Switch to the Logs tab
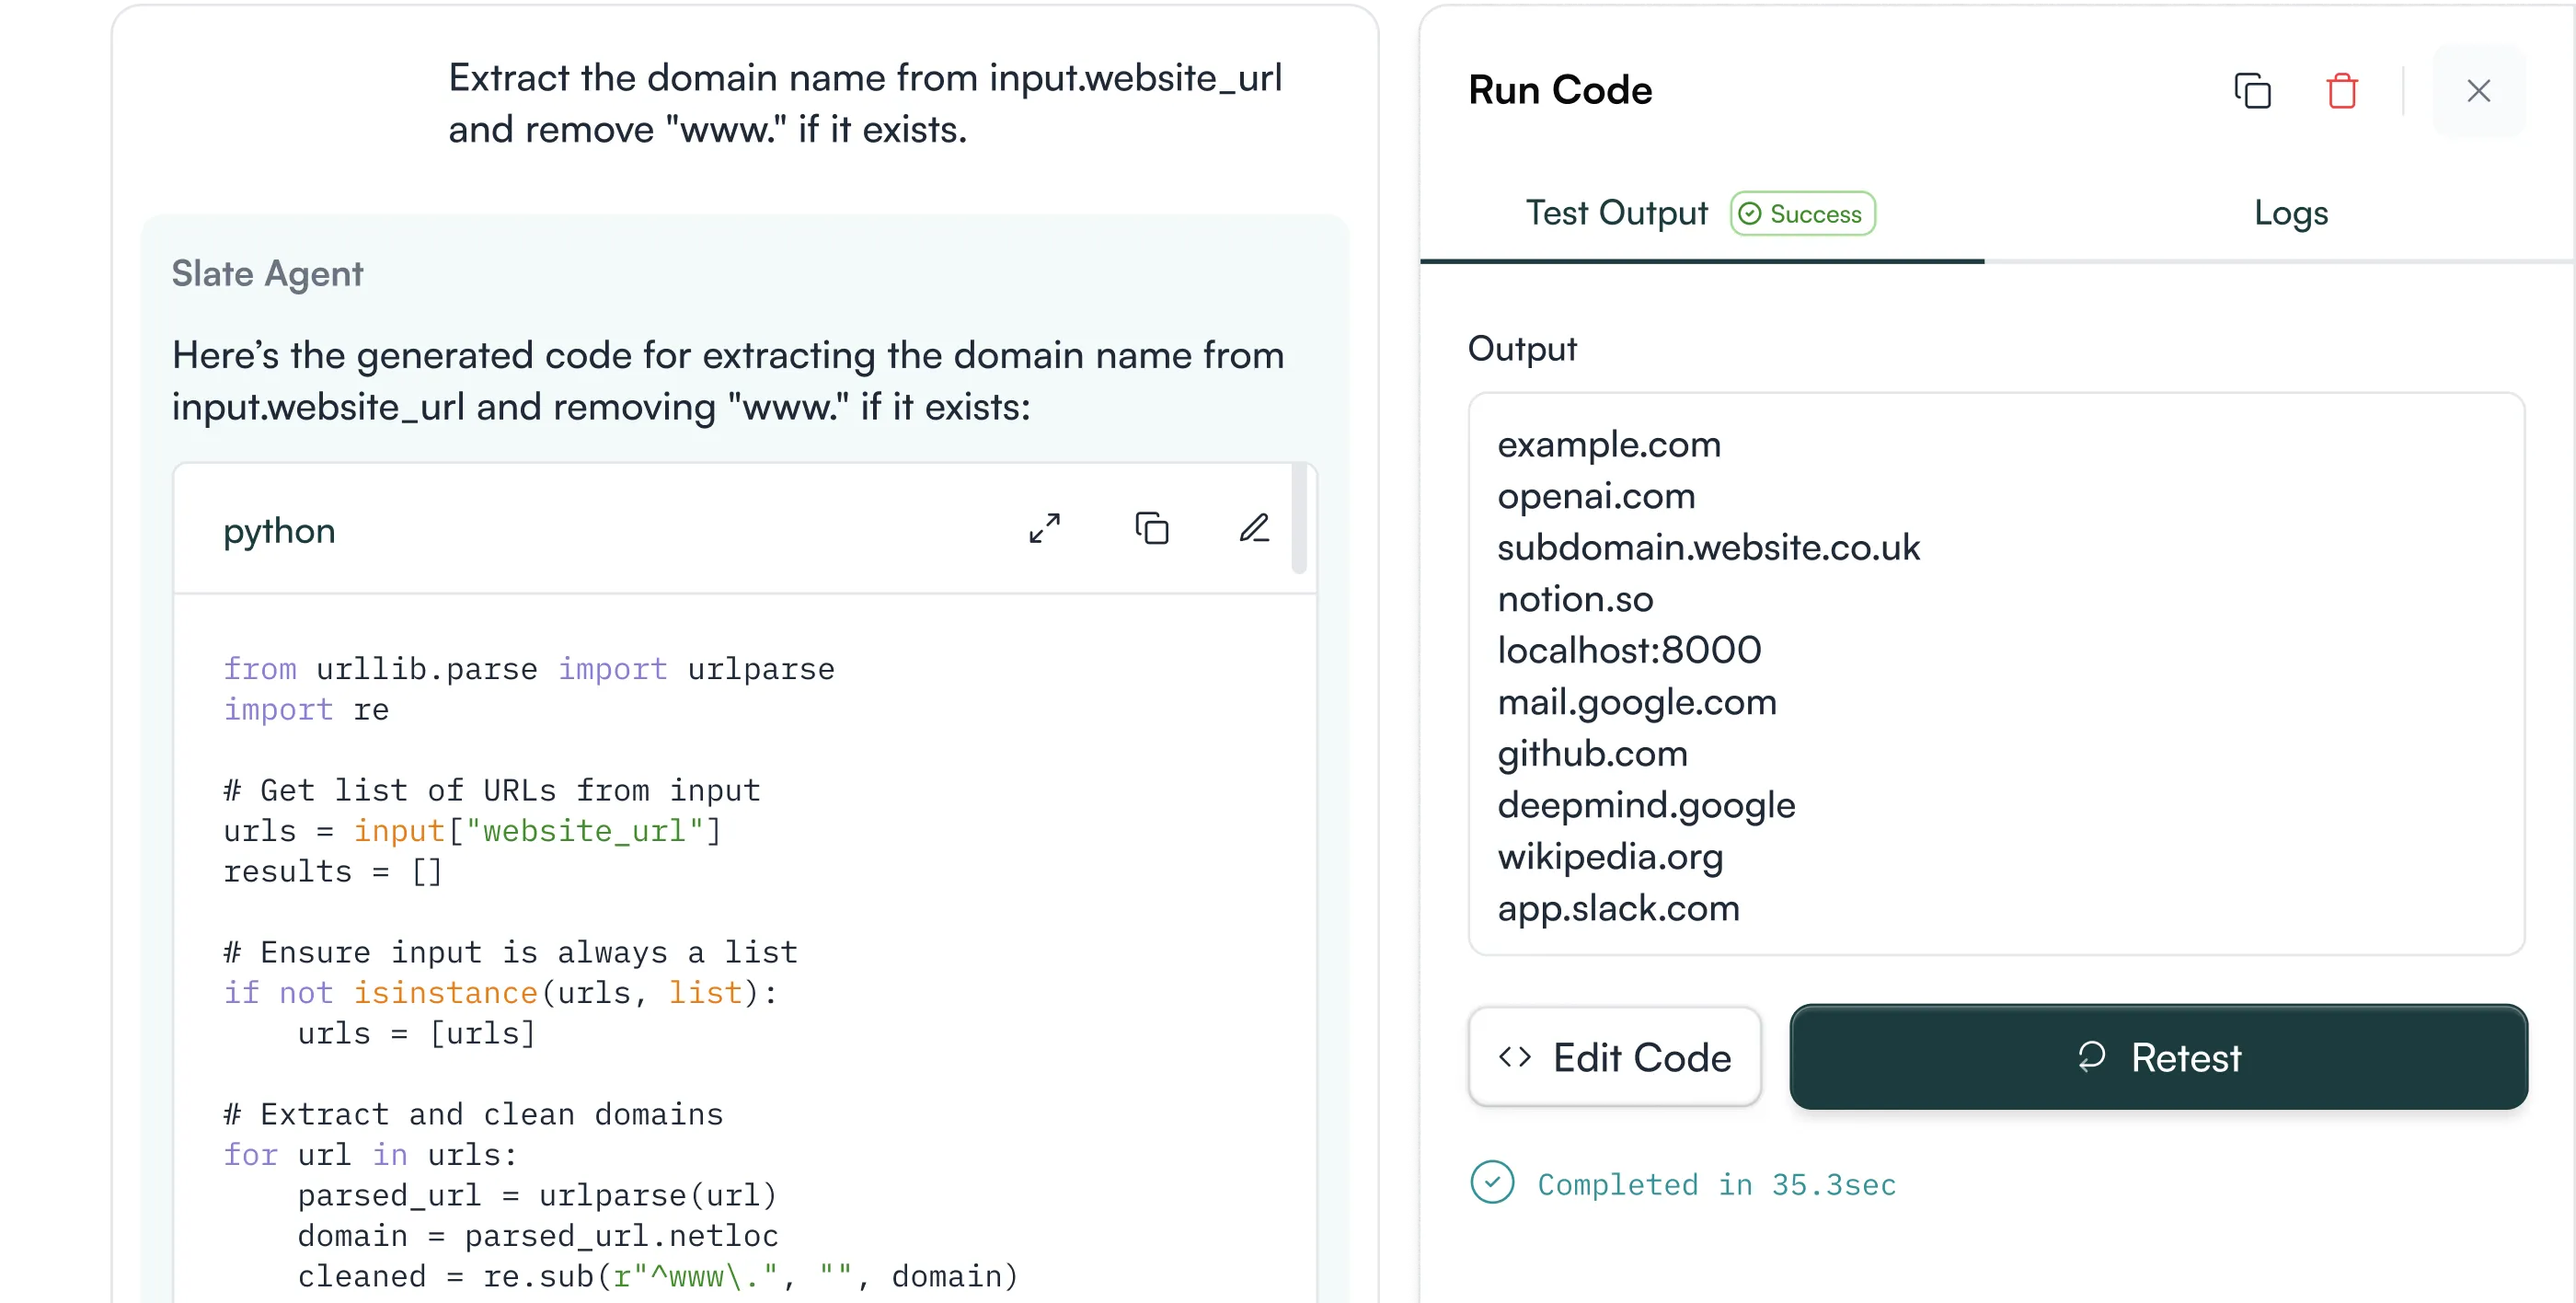This screenshot has height=1303, width=2576. pyautogui.click(x=2291, y=212)
